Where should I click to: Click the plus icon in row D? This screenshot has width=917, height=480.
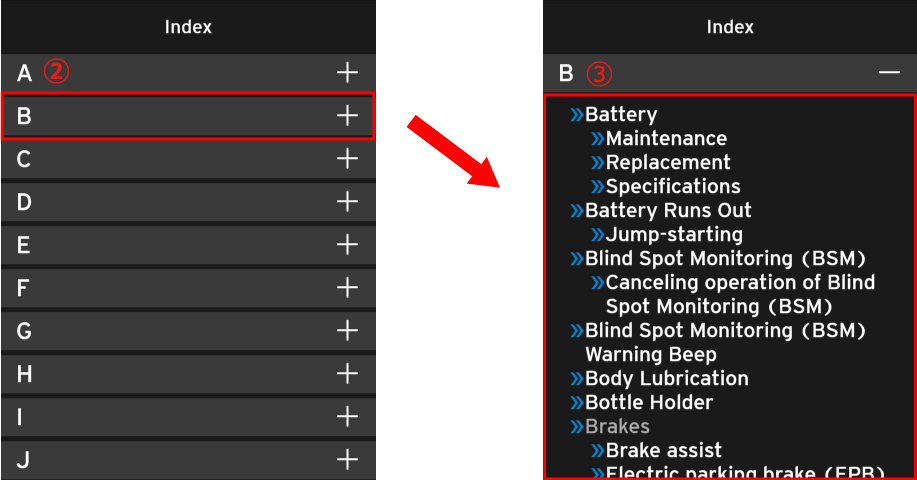coord(346,202)
